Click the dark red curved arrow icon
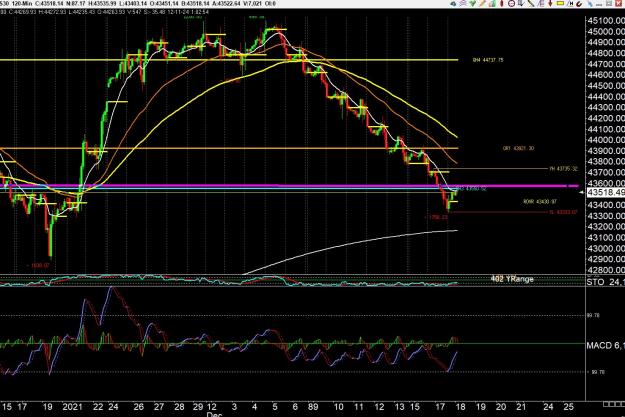The height and width of the screenshot is (417, 625). point(579,4)
